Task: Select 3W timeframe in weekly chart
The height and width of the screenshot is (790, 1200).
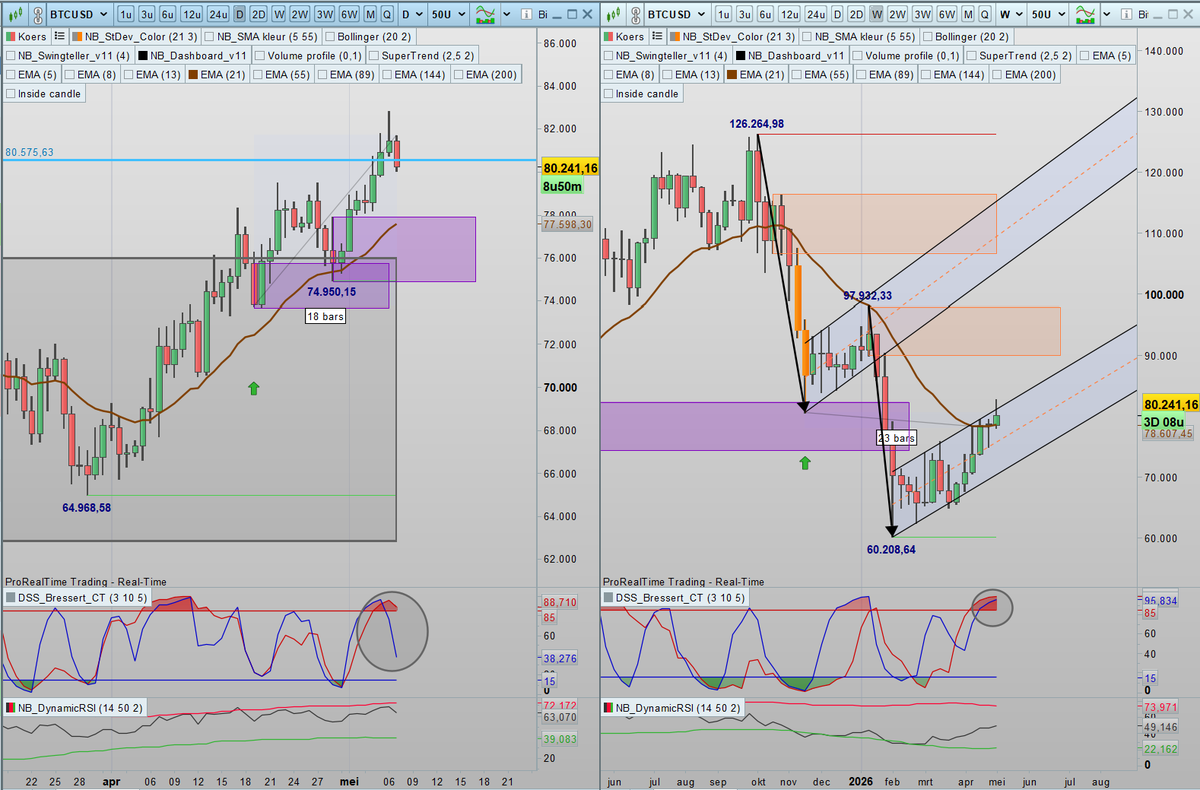Action: [923, 15]
